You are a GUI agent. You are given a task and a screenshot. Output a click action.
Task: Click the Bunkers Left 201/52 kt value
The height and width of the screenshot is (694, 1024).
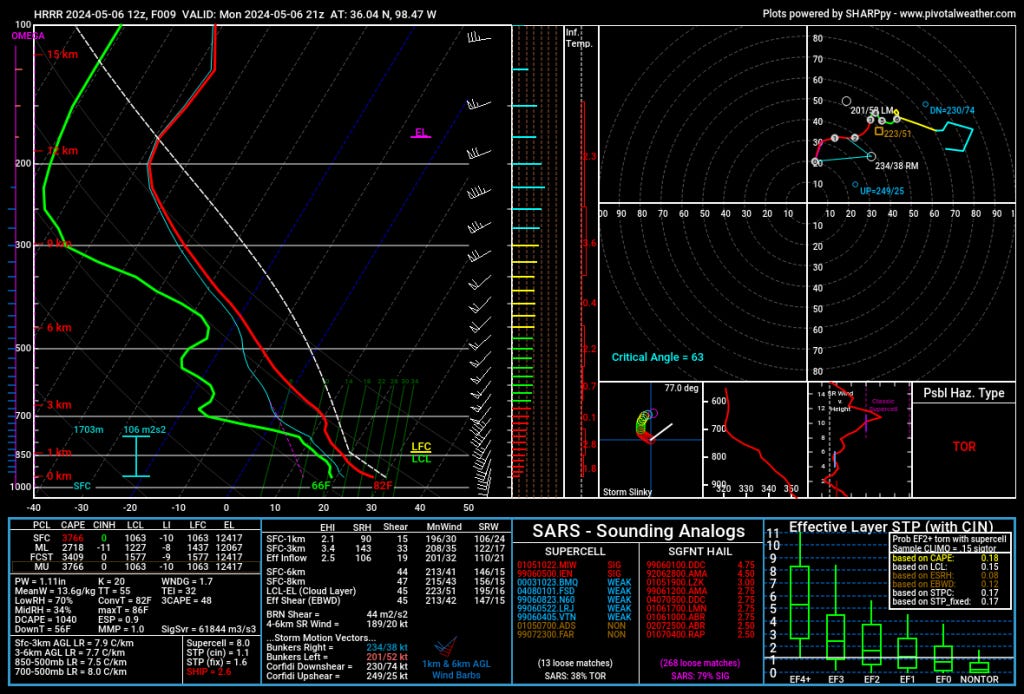[x=387, y=657]
